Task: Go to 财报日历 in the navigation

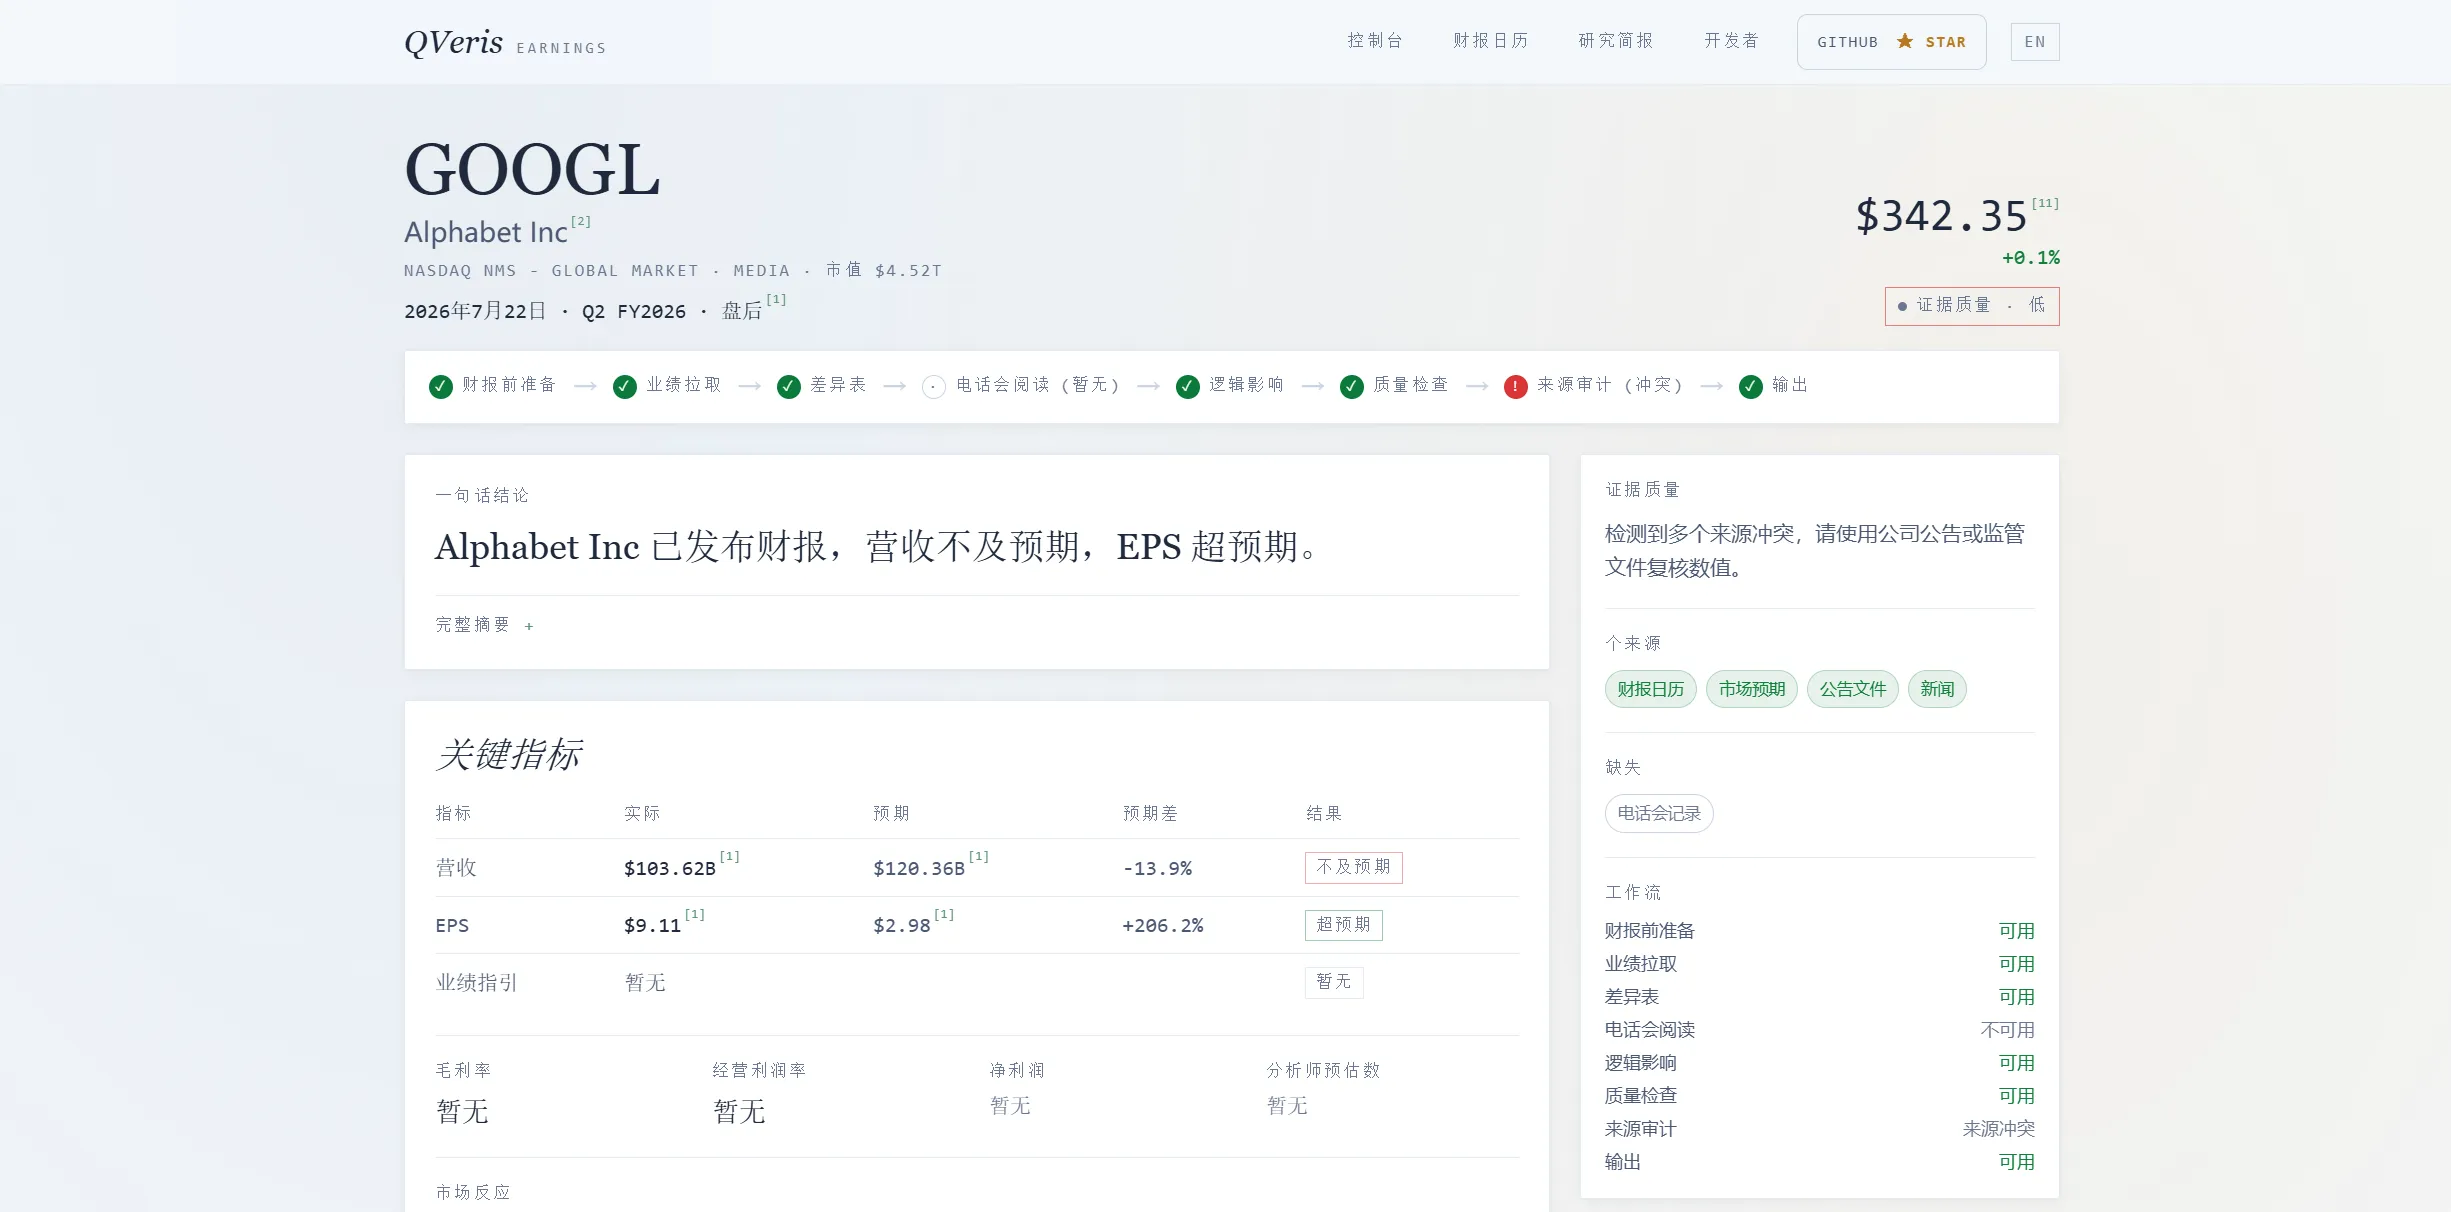Action: coord(1491,40)
